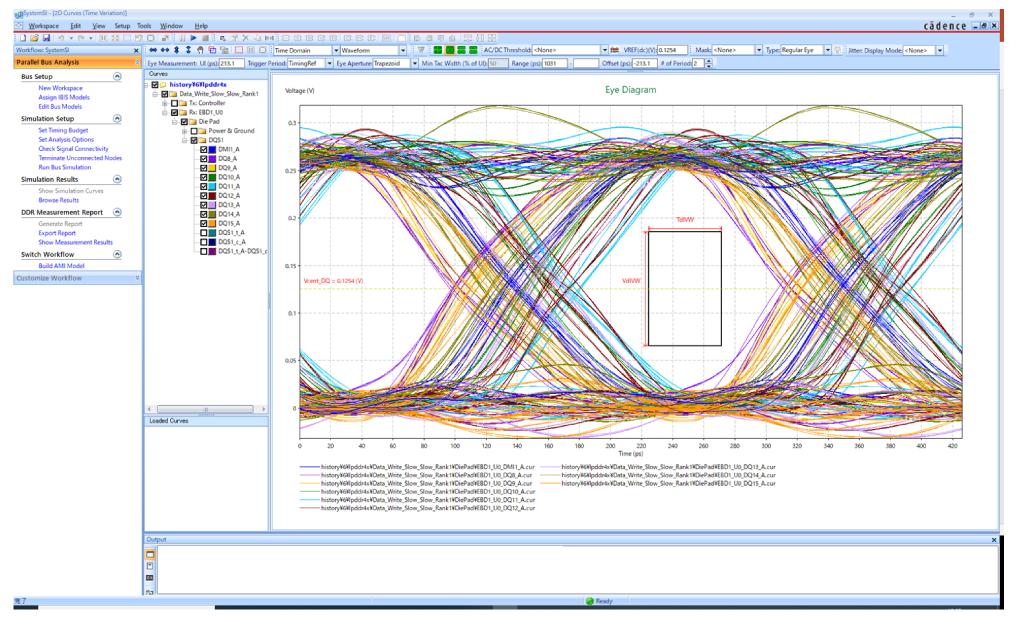Open the Setup menu
The height and width of the screenshot is (618, 1024).
[x=122, y=25]
